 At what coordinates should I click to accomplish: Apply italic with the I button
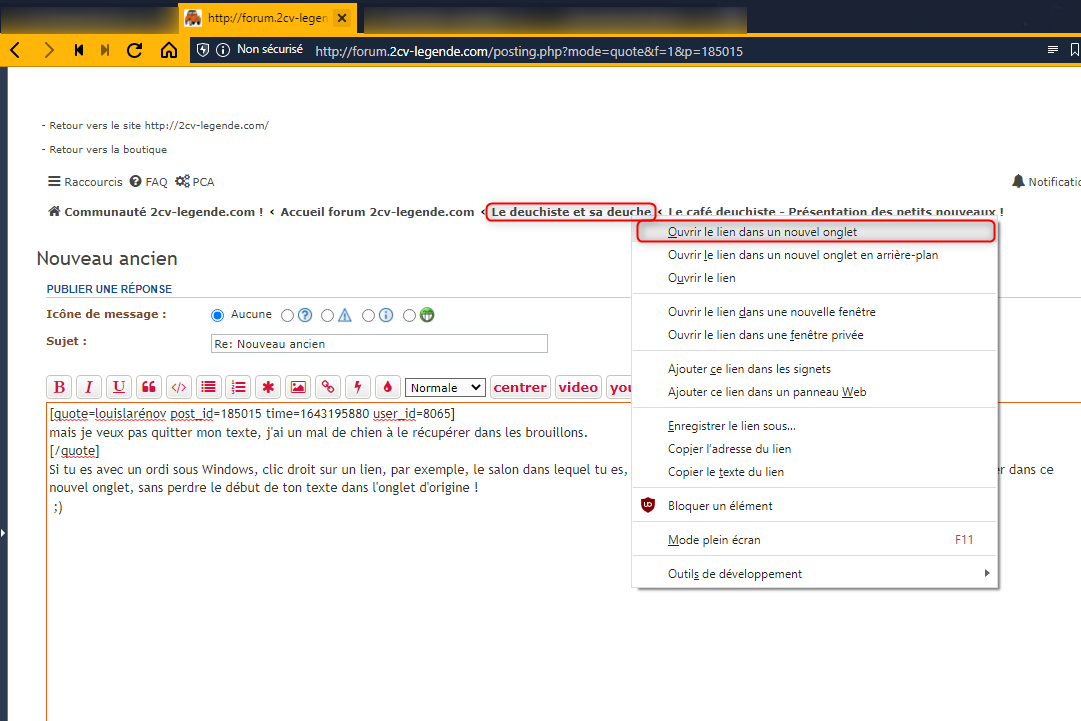pyautogui.click(x=89, y=388)
